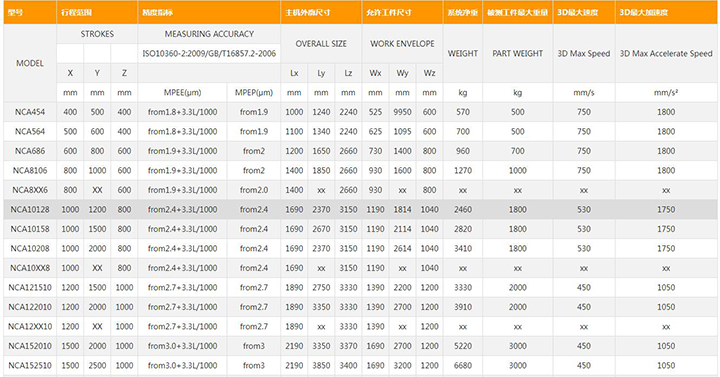Click the WORK ENVELOPE header
This screenshot has height=377, width=720.
(x=402, y=44)
